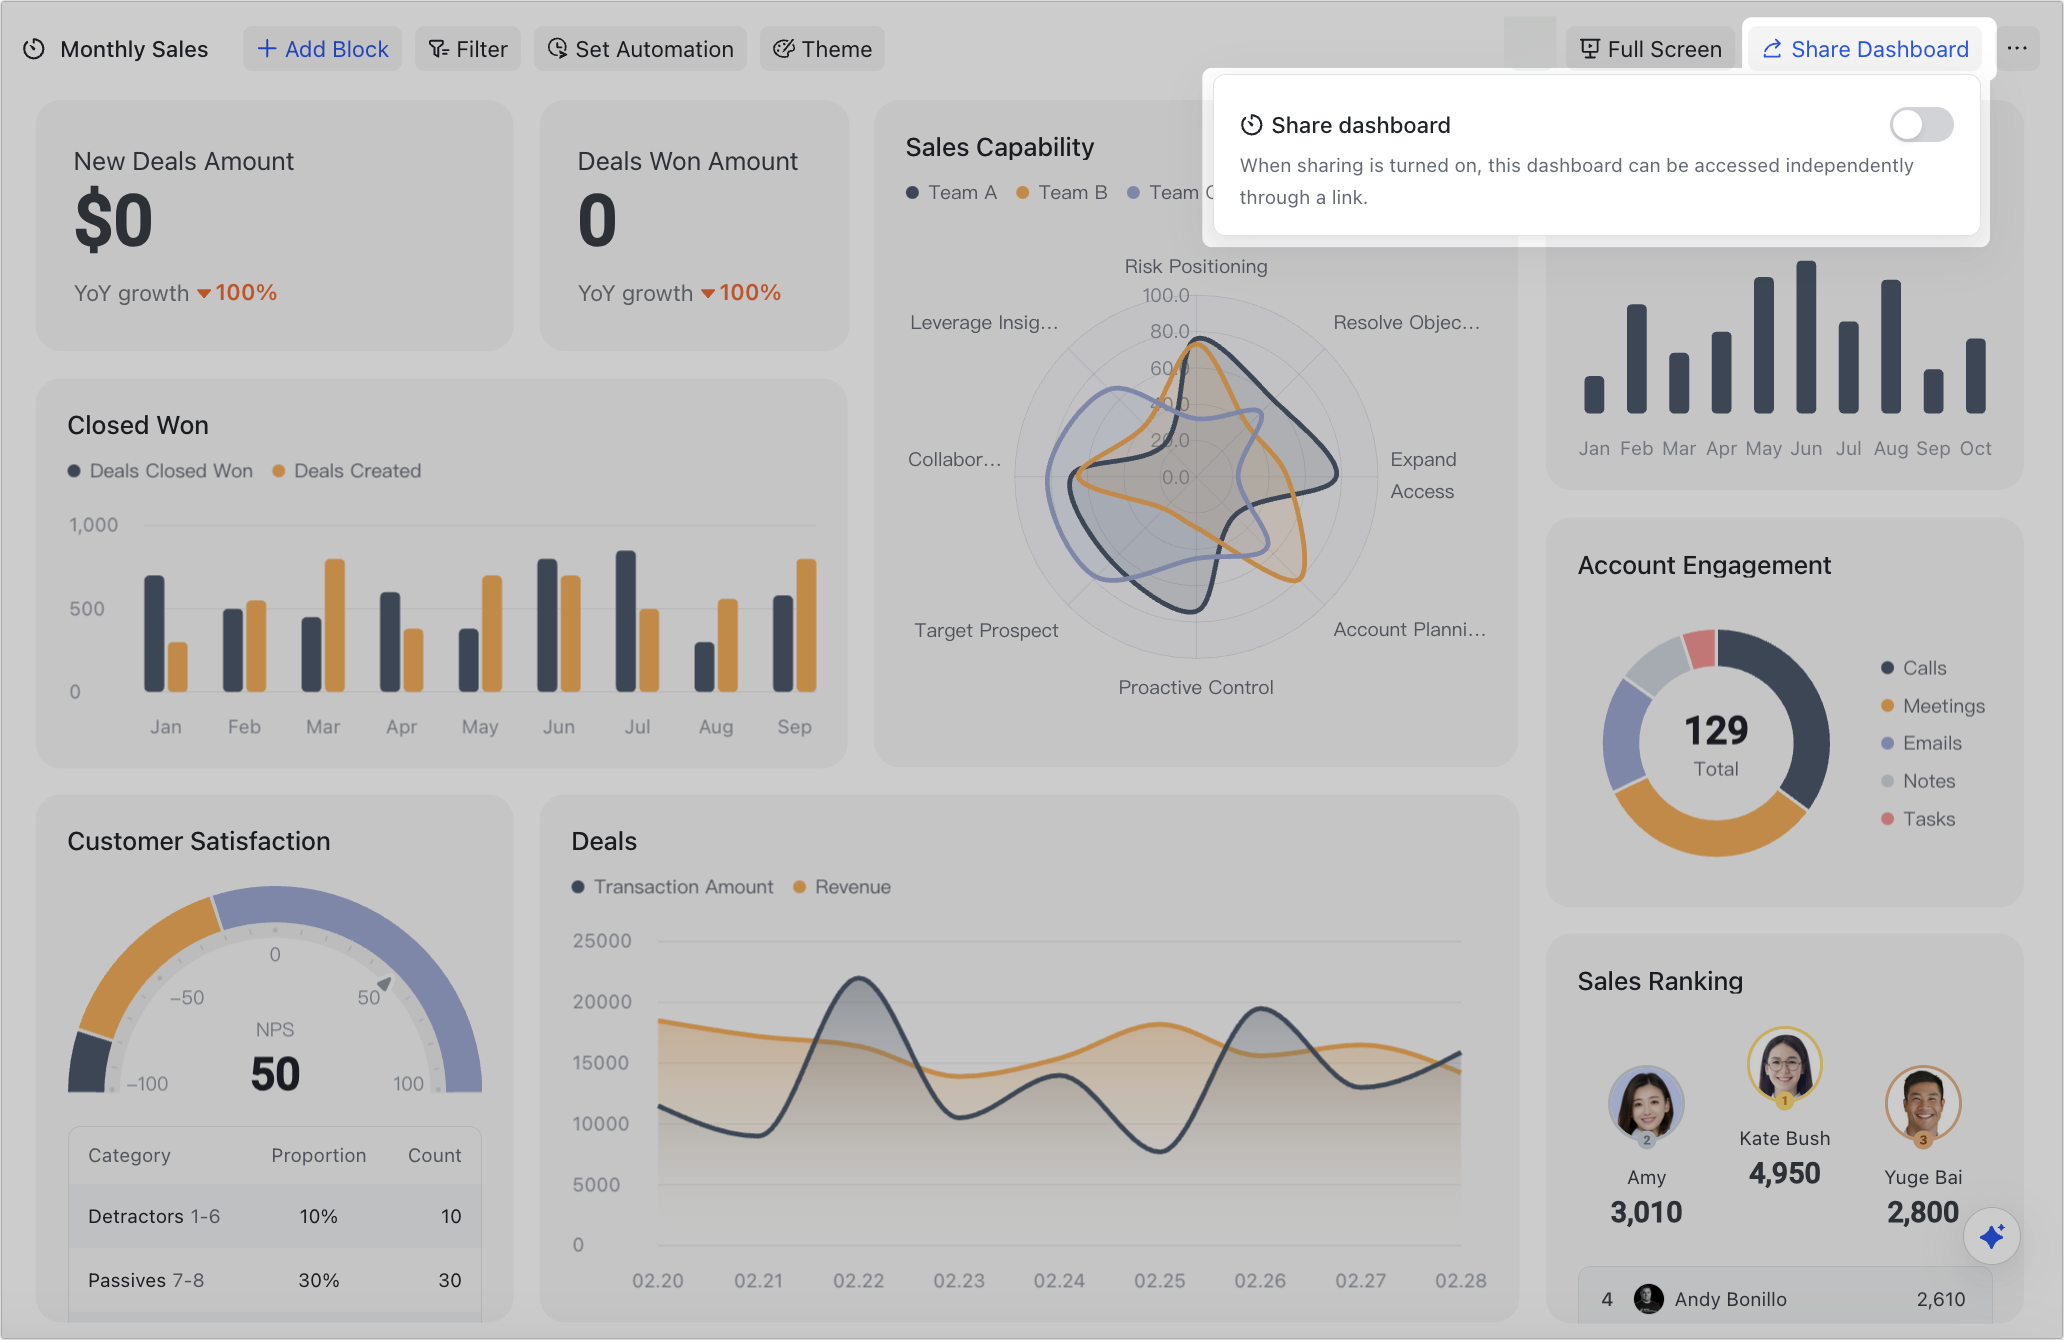Image resolution: width=2064 pixels, height=1340 pixels.
Task: Select the Calls legend in Account Engagement
Action: pos(1915,667)
